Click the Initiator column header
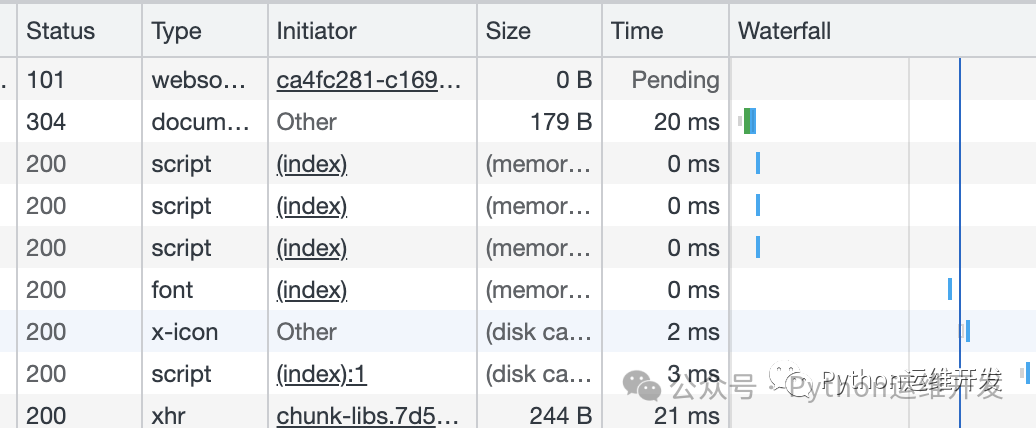 coord(317,31)
